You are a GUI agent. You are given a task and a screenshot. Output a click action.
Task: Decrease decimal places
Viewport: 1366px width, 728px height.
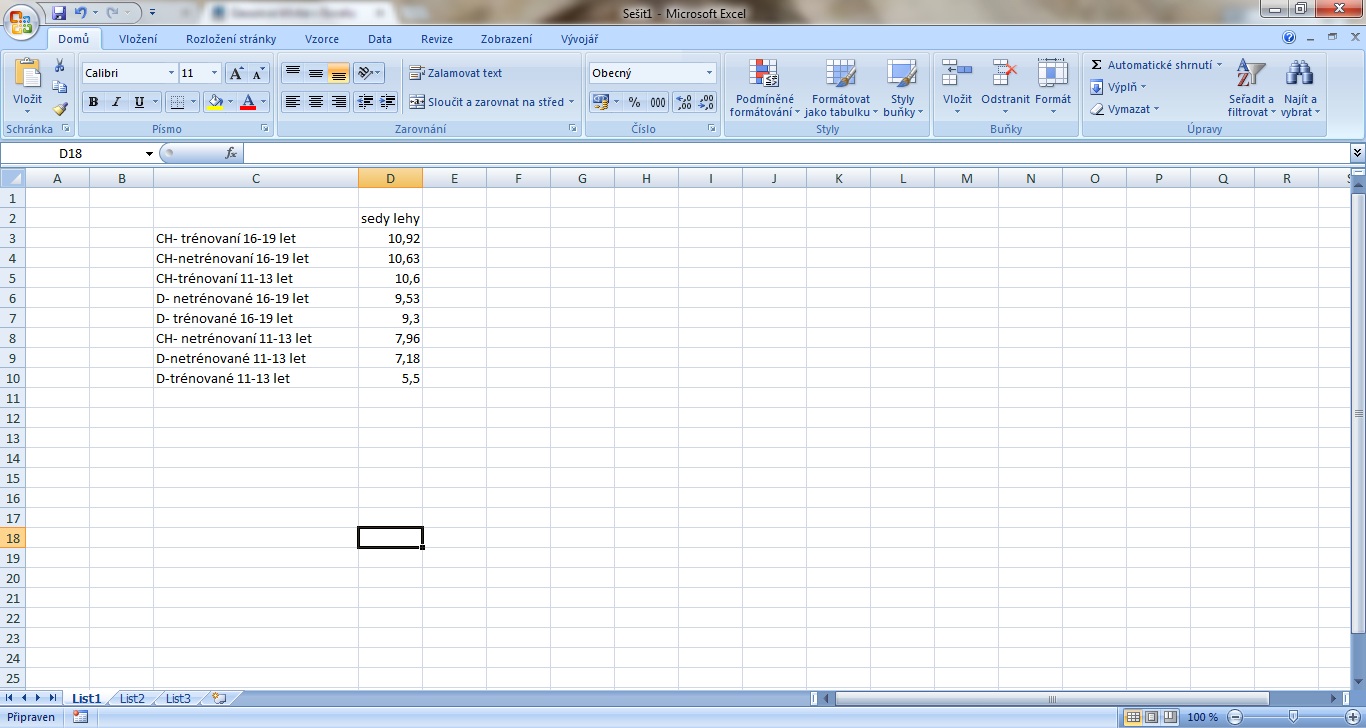pyautogui.click(x=706, y=102)
